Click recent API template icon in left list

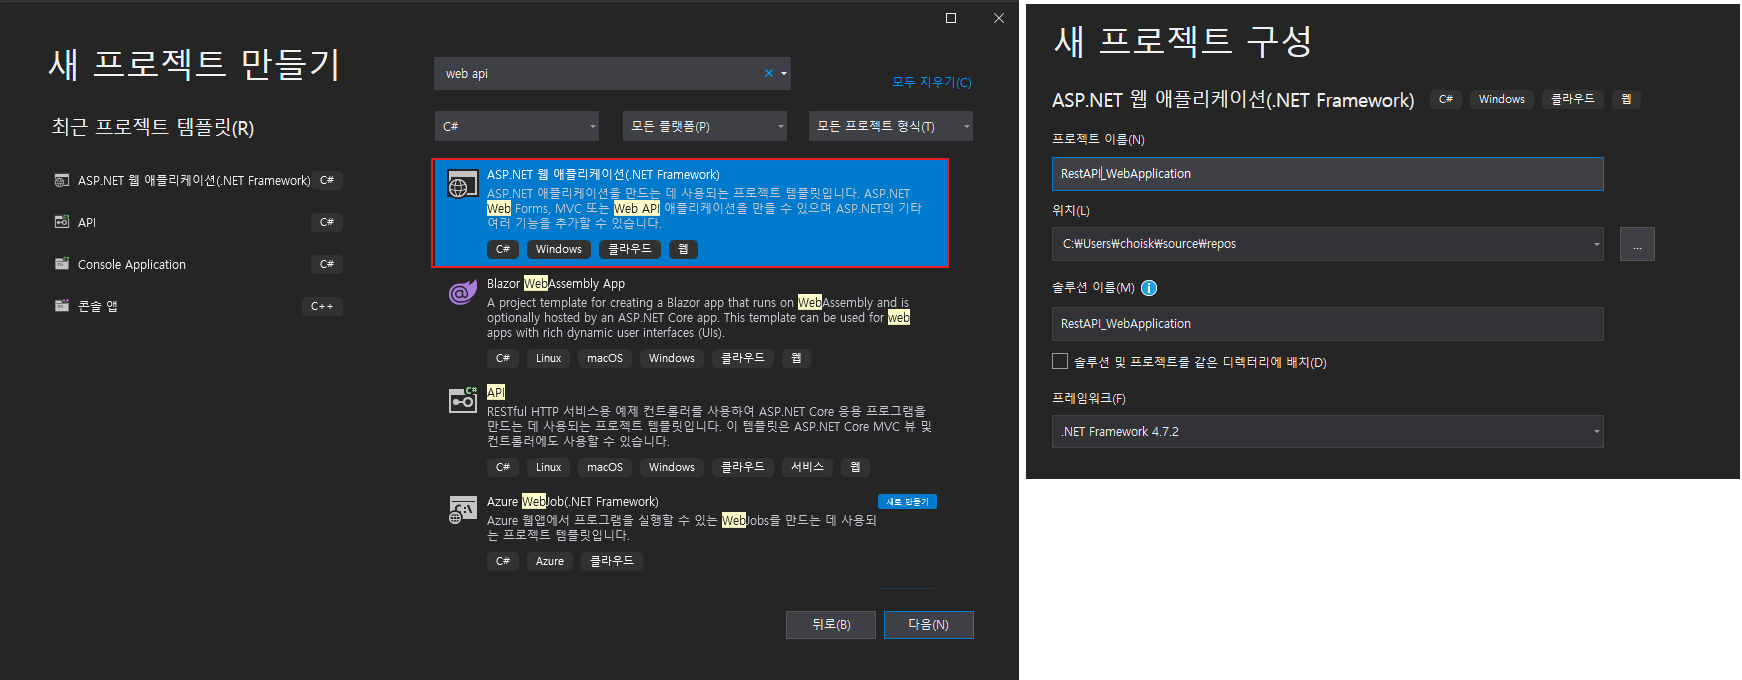coord(62,222)
